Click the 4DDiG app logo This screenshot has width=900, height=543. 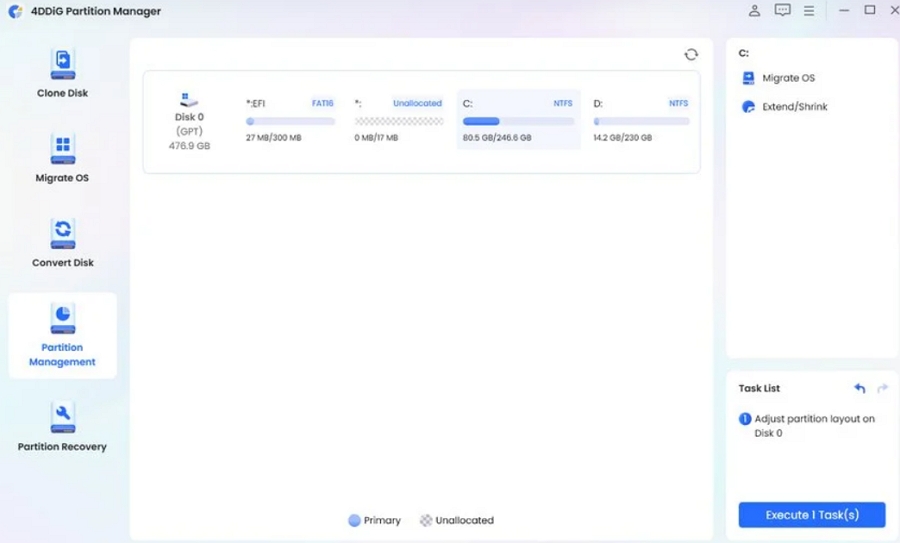[x=15, y=11]
